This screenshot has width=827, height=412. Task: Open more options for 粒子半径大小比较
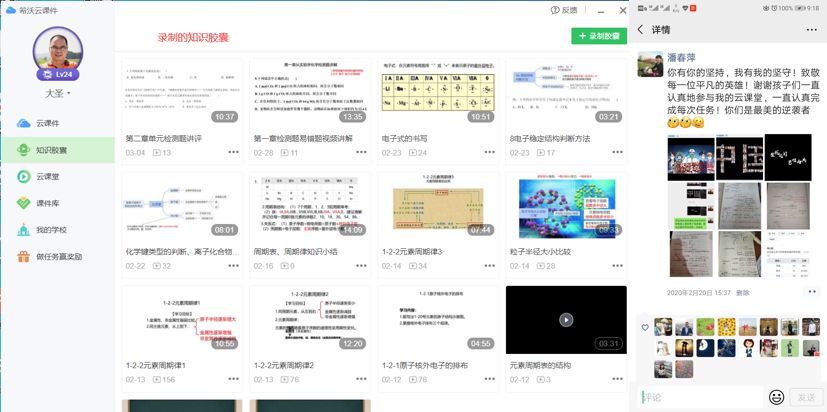(618, 266)
